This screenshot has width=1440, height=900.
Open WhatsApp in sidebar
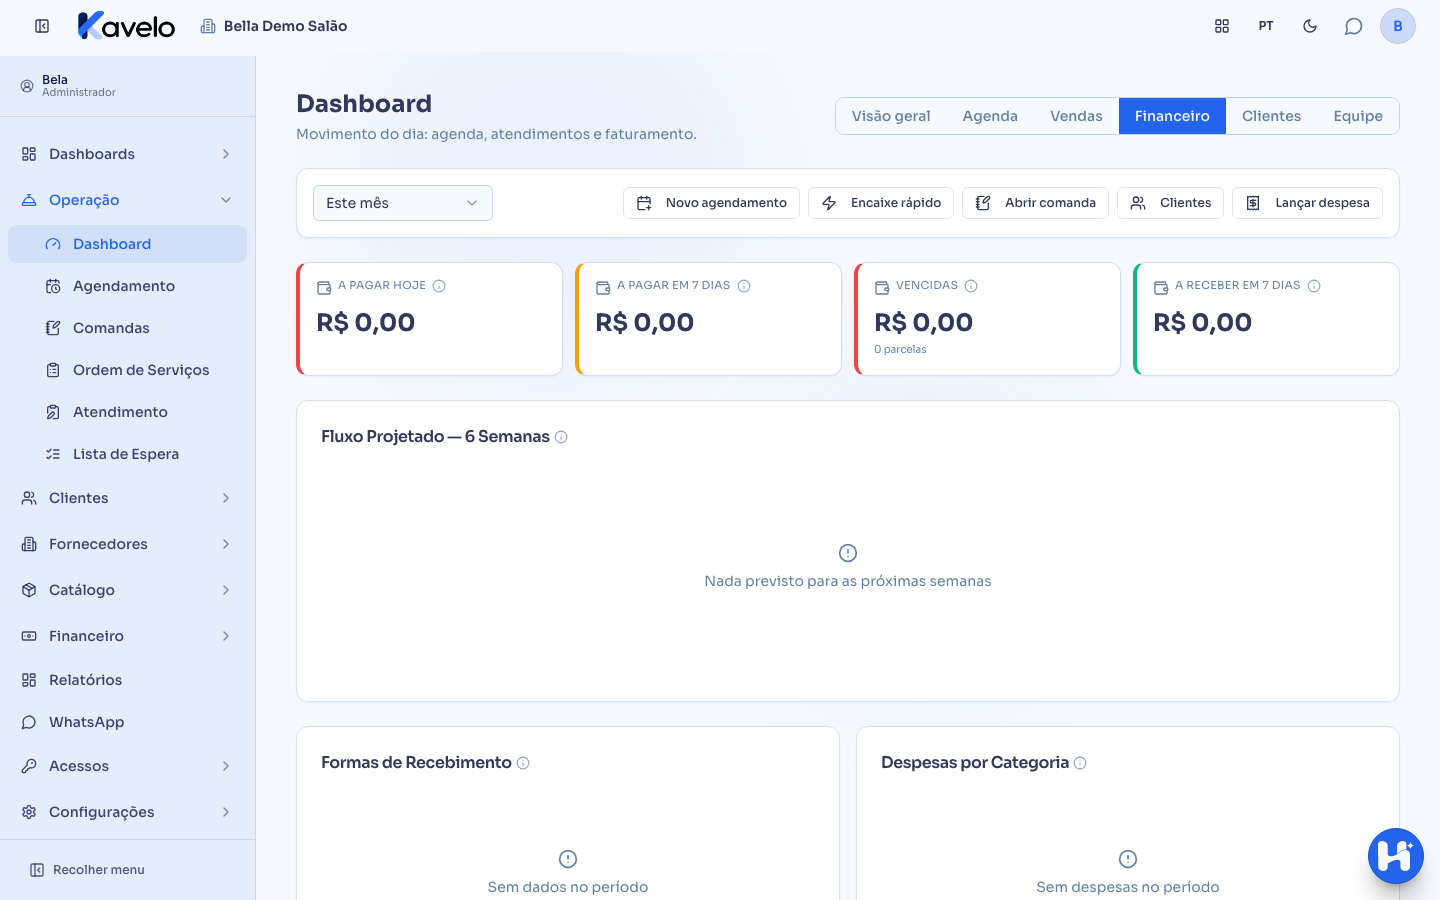pos(127,722)
